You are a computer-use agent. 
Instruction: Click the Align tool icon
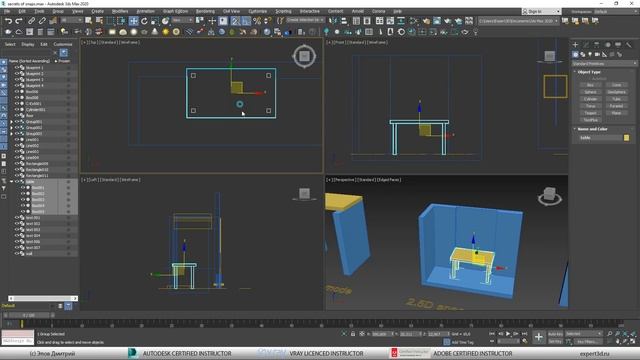[344, 21]
